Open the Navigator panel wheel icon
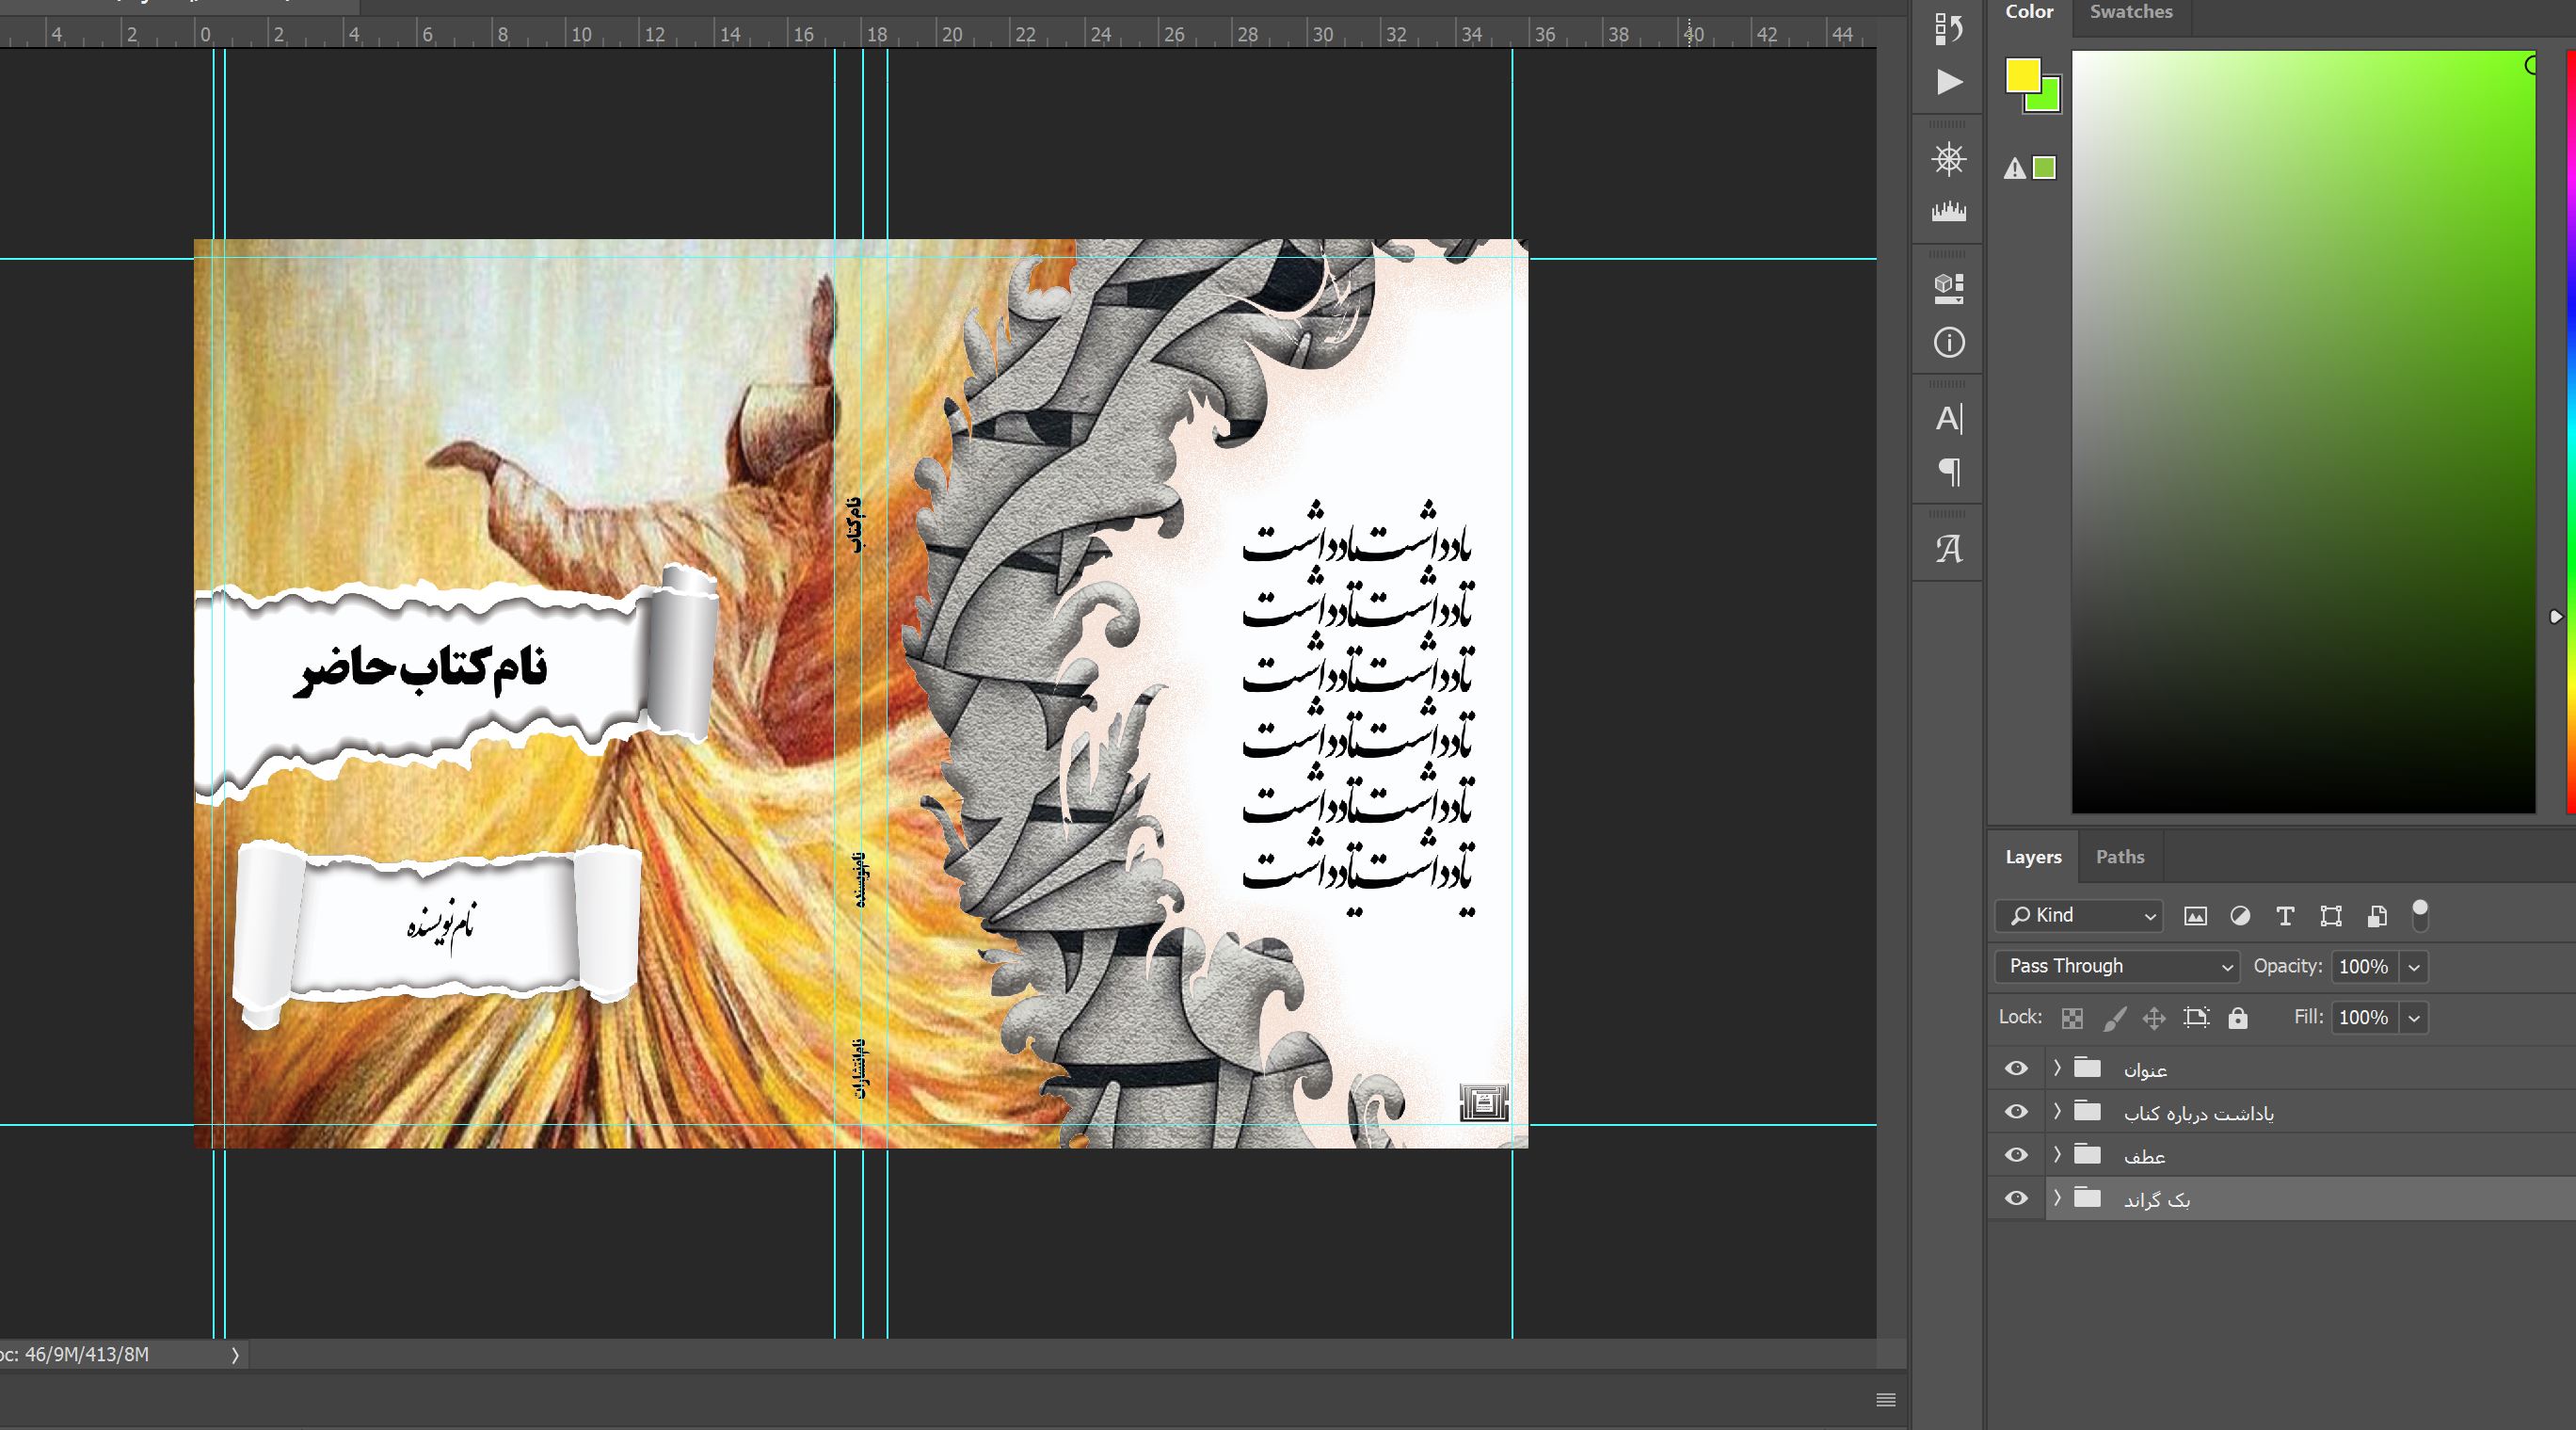The width and height of the screenshot is (2576, 1430). pos(1948,160)
